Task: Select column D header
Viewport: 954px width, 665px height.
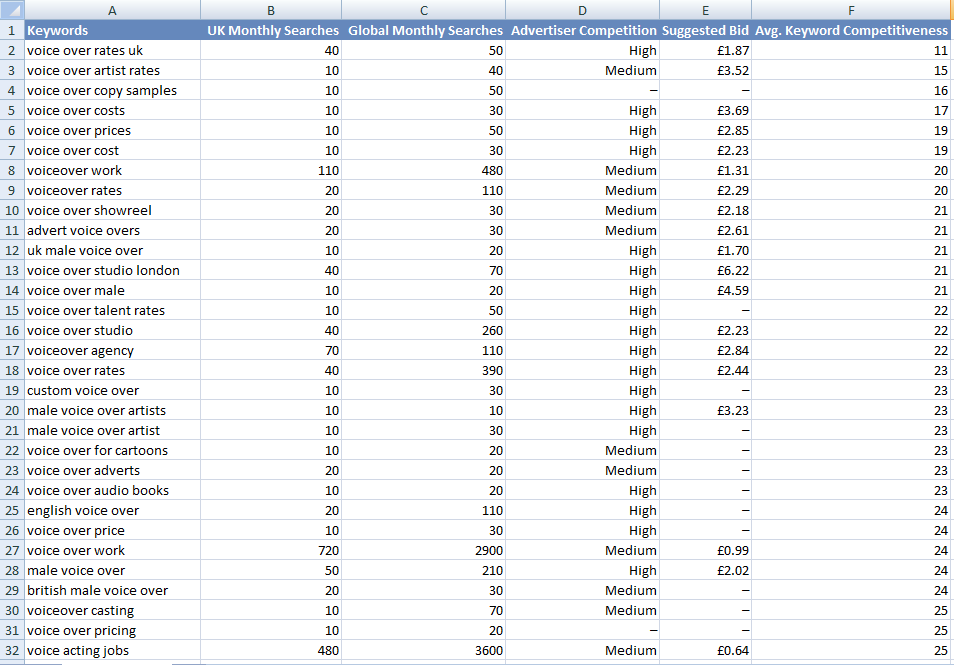Action: pyautogui.click(x=582, y=10)
